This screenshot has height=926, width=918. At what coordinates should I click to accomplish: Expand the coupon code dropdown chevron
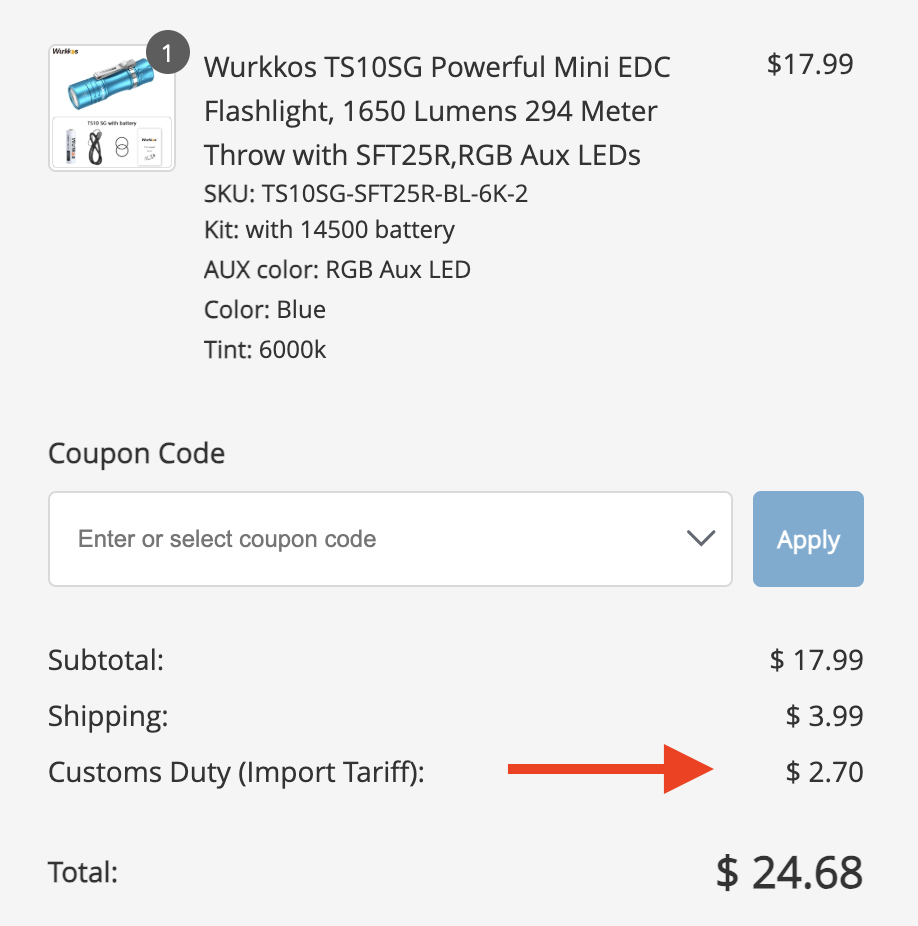(701, 538)
